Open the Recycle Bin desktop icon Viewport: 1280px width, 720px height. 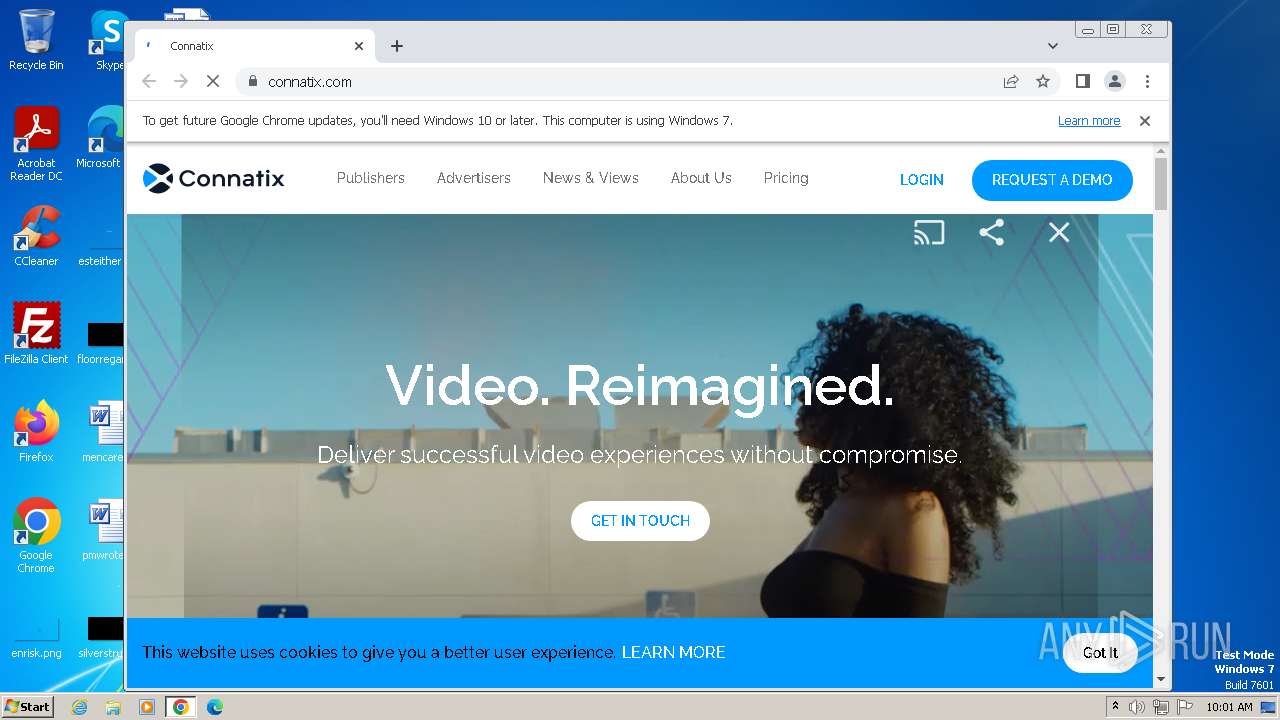pyautogui.click(x=36, y=40)
